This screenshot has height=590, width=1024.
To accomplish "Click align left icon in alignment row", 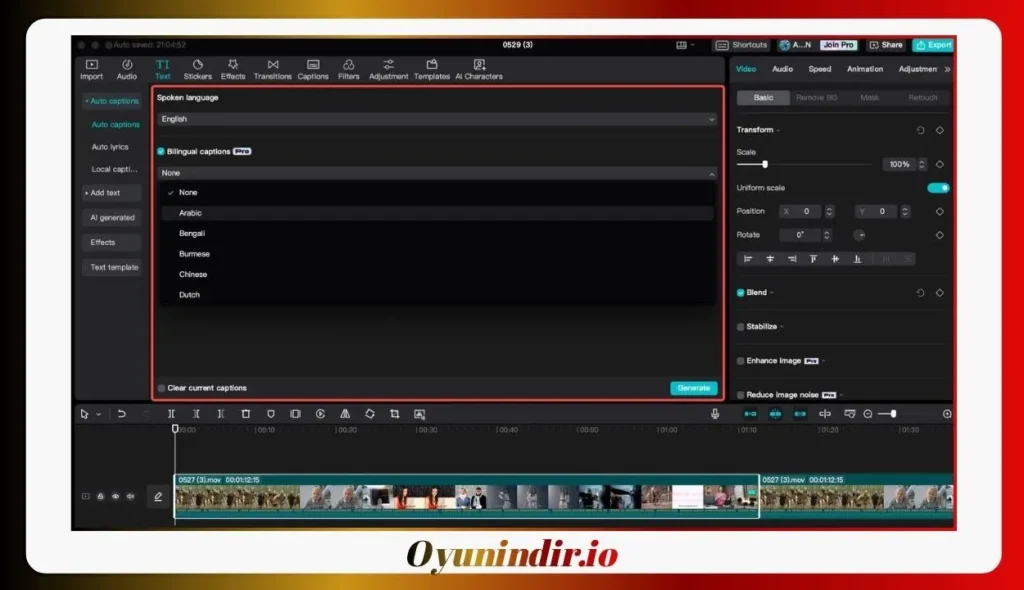I will point(748,259).
